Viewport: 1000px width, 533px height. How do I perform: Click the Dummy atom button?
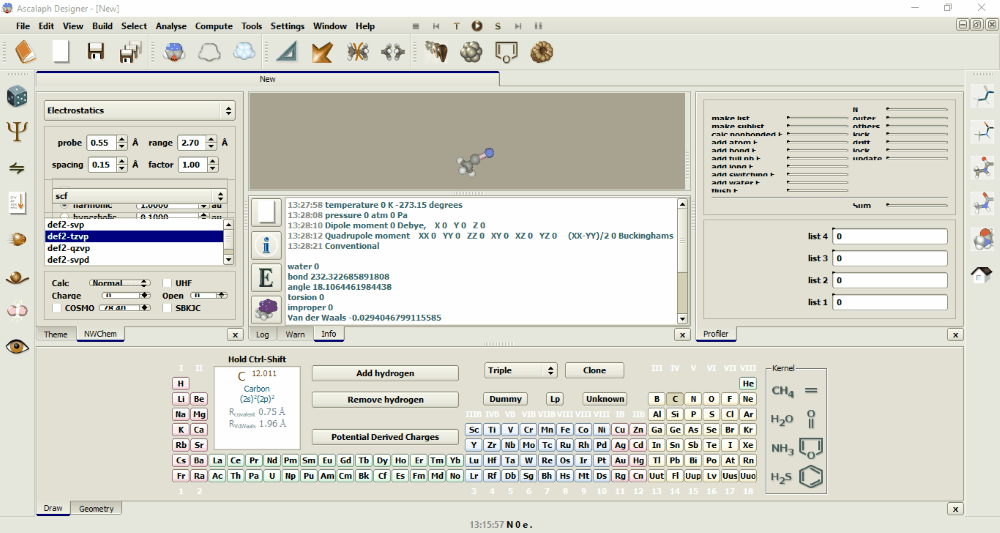click(x=506, y=399)
